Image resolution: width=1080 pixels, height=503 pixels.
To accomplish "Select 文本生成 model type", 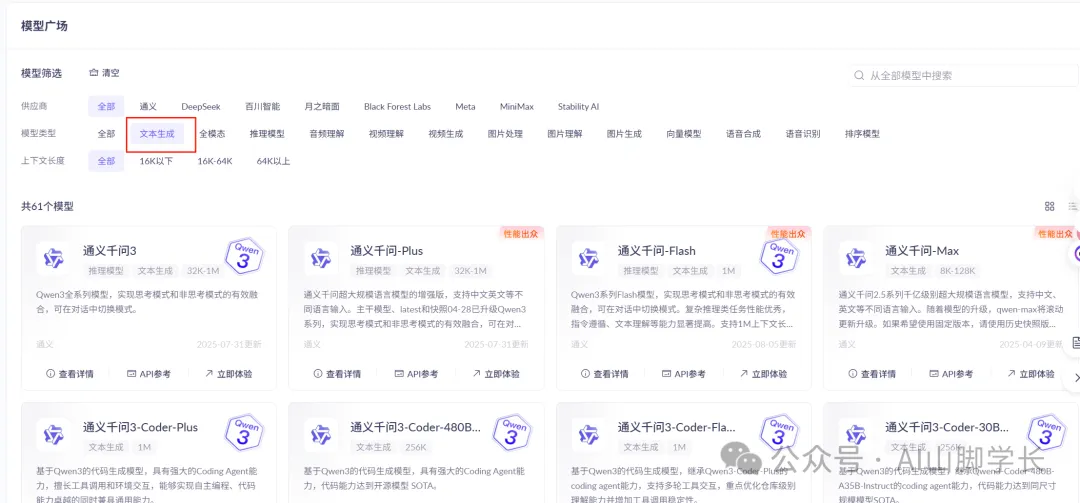I will 157,134.
